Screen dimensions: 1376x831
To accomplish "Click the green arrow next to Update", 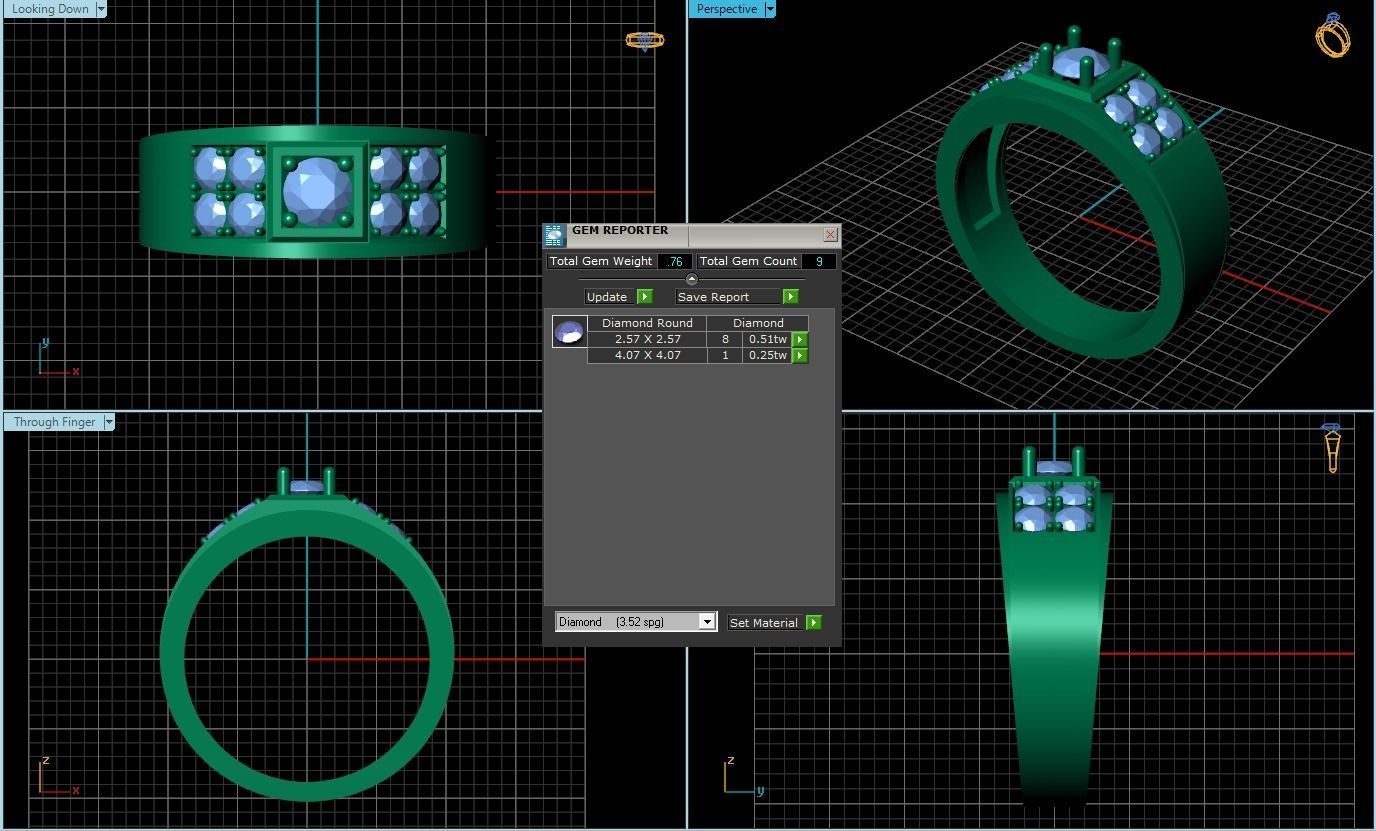I will tap(645, 297).
